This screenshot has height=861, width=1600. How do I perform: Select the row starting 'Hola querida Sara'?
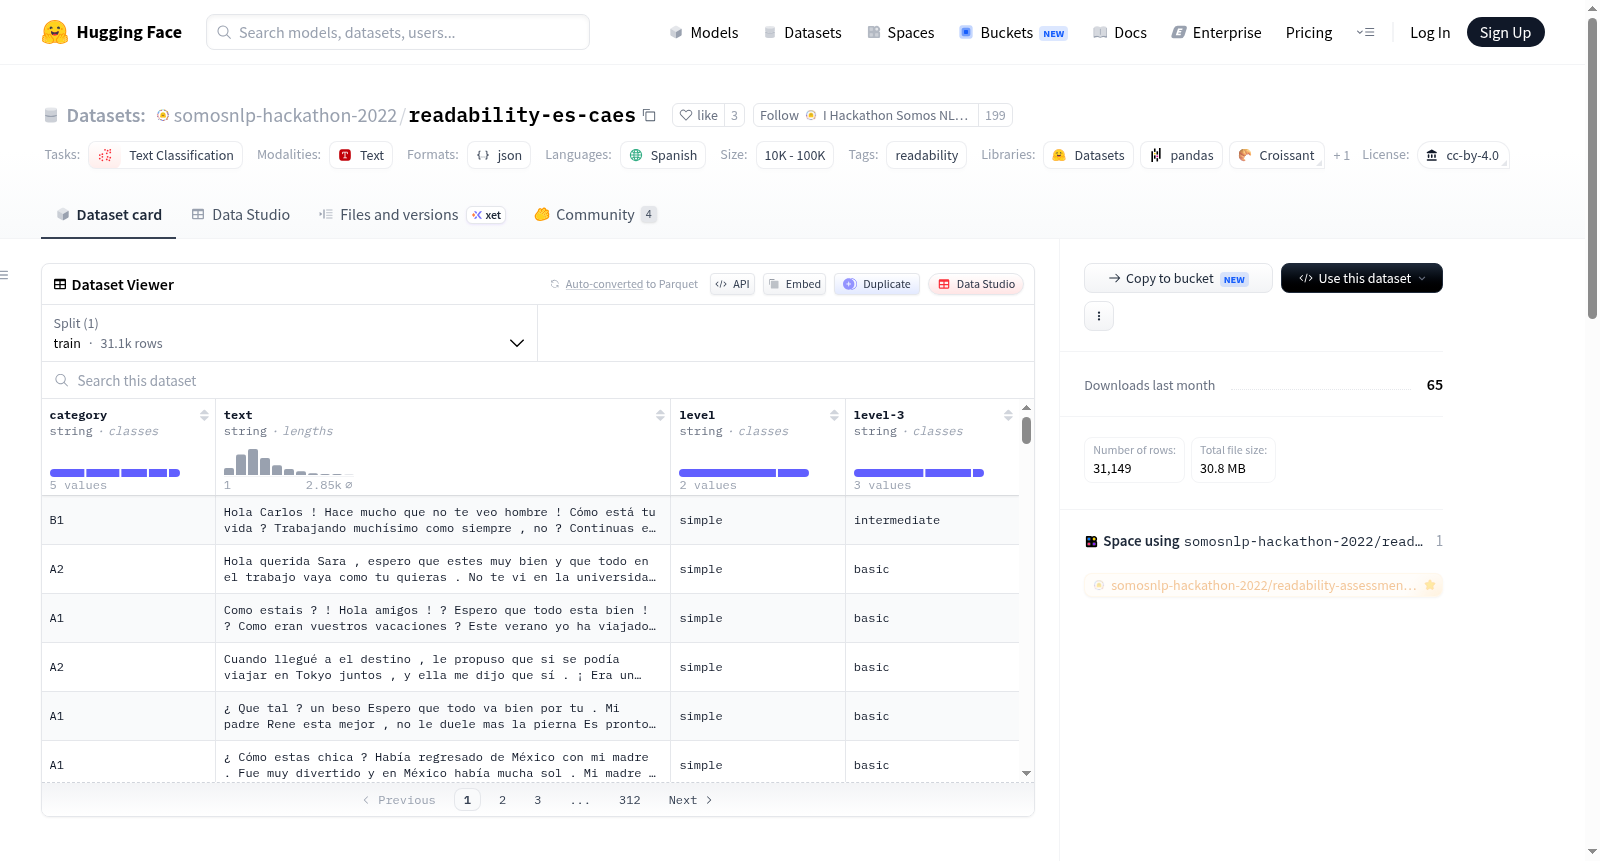click(530, 569)
